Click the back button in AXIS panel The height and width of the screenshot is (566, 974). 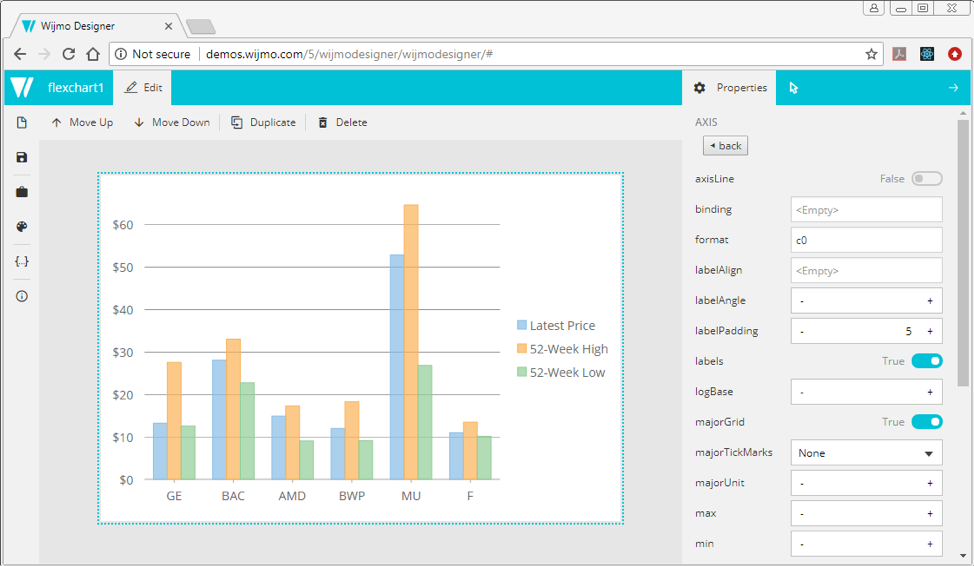click(x=726, y=146)
